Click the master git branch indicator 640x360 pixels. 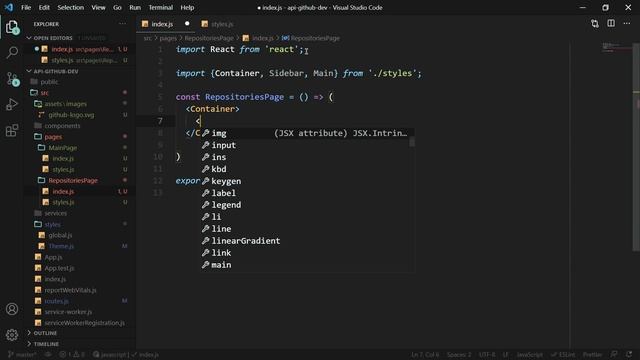[x=22, y=355]
